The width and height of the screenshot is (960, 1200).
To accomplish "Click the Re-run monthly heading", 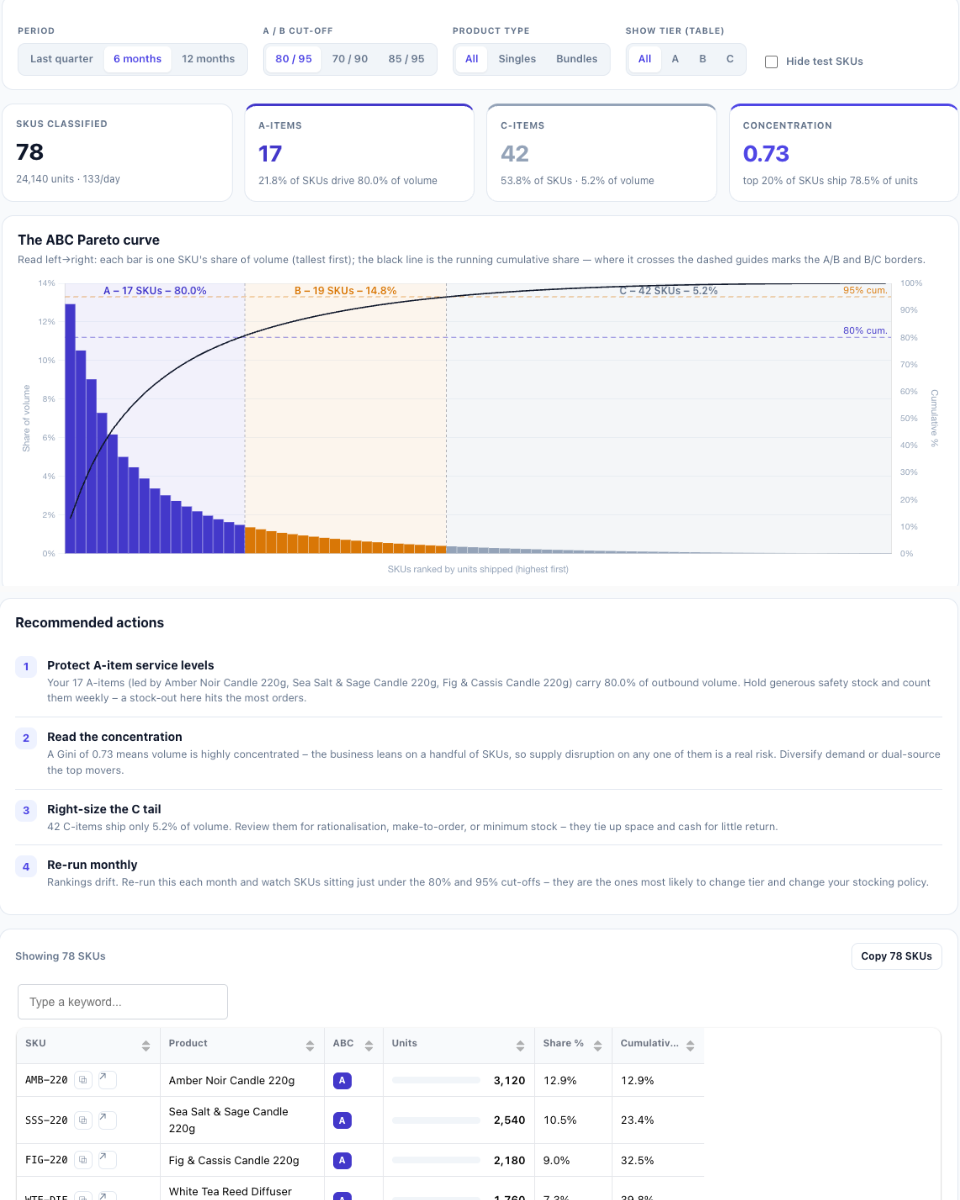I will (92, 865).
